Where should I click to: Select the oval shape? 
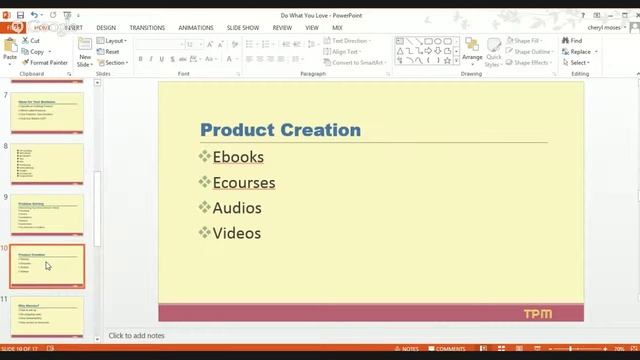tap(438, 41)
